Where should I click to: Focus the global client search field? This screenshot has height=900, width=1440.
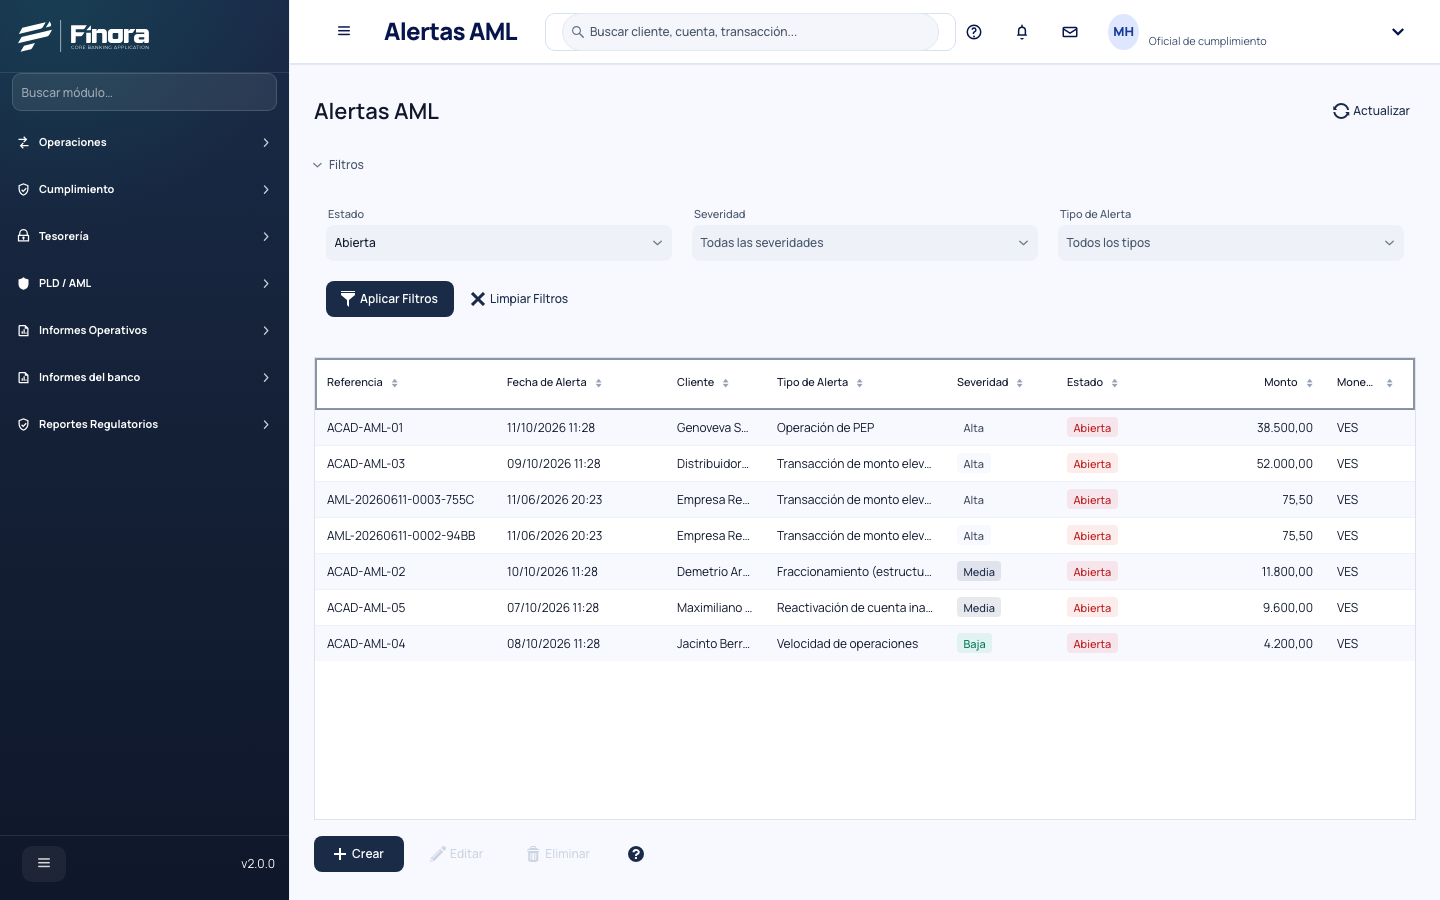tap(750, 32)
